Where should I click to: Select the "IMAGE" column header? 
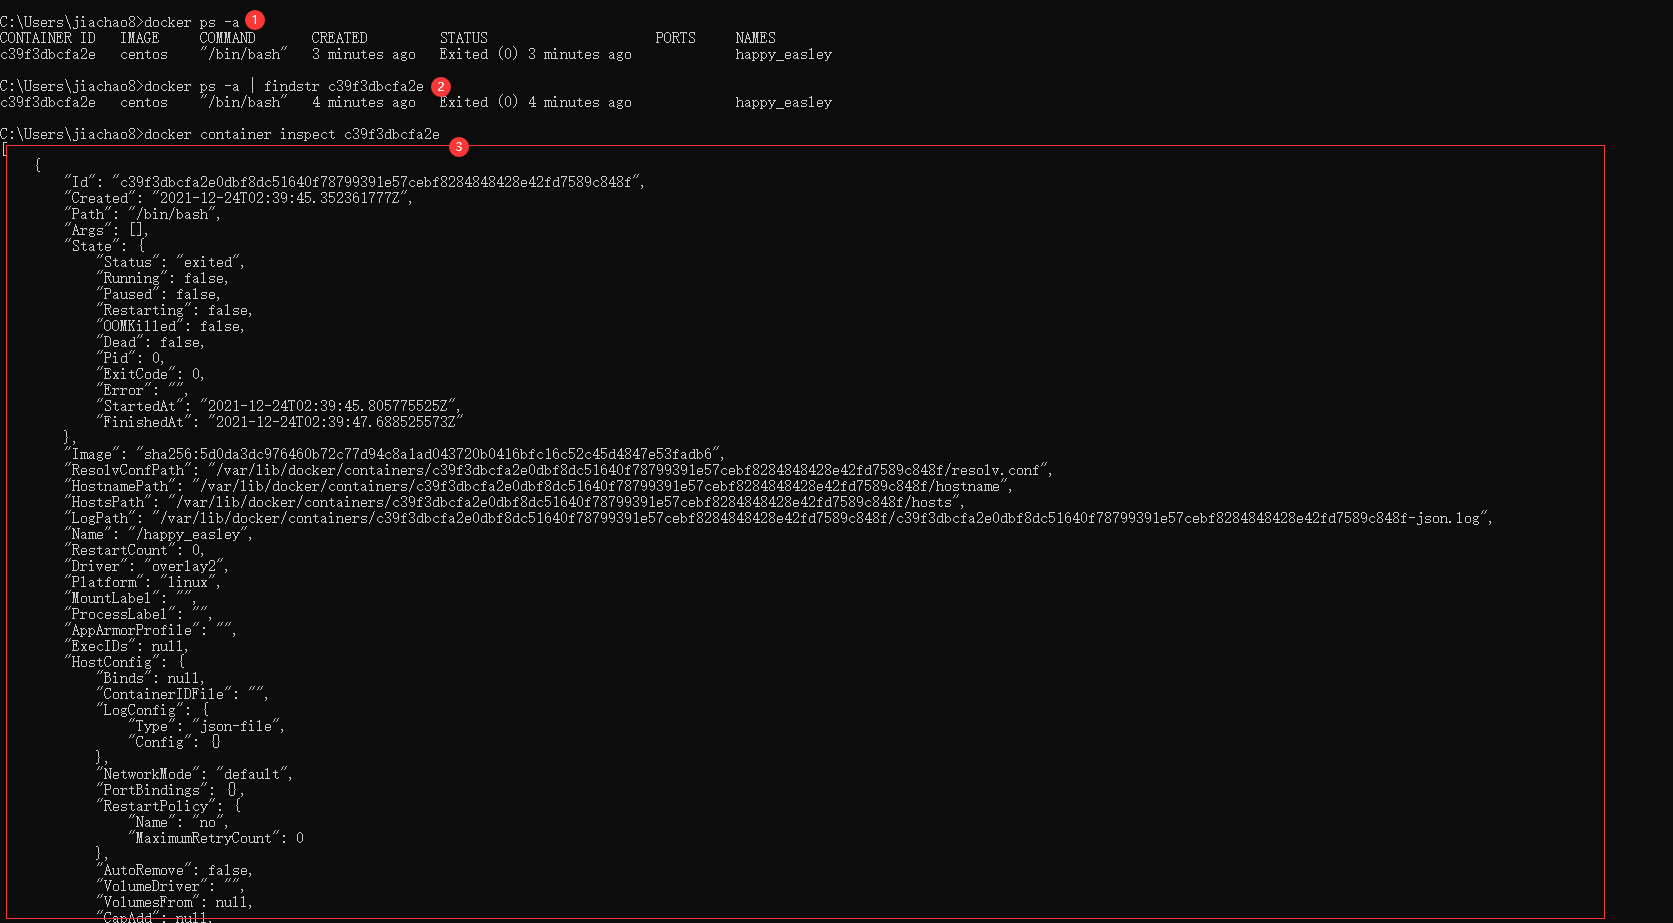140,38
